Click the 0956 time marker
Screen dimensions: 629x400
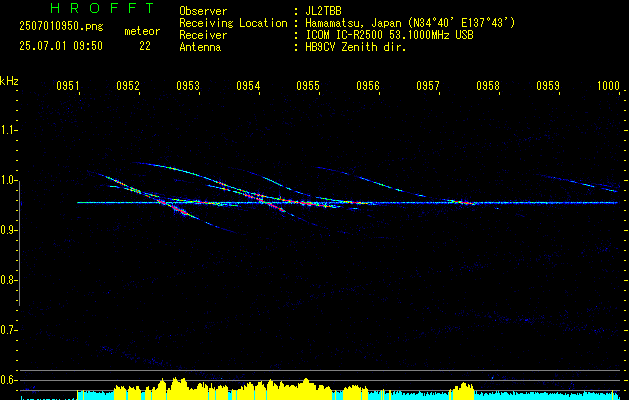368,86
